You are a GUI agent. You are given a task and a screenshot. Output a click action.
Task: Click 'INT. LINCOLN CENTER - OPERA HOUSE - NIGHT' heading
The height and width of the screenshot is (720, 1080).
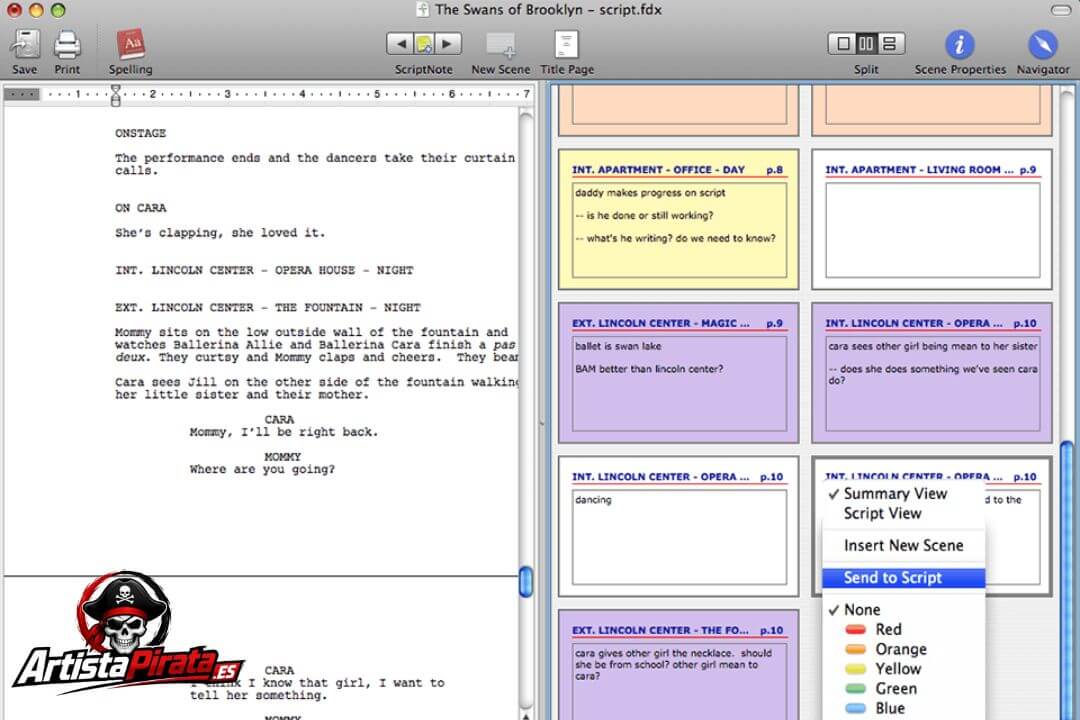[x=264, y=270]
